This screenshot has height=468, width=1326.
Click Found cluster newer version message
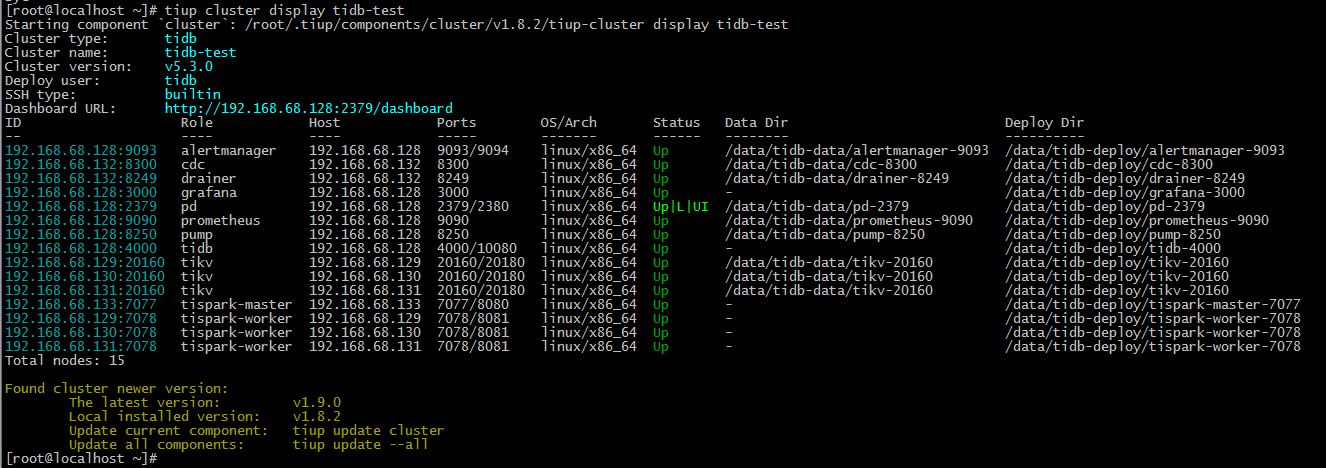[x=117, y=388]
